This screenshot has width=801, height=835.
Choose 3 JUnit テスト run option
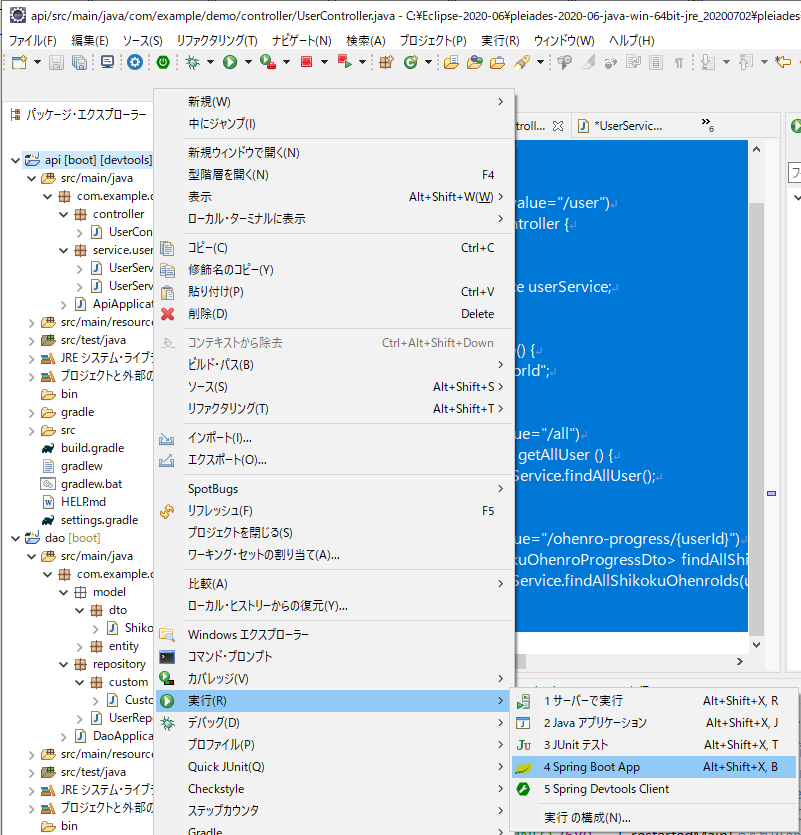tap(654, 744)
